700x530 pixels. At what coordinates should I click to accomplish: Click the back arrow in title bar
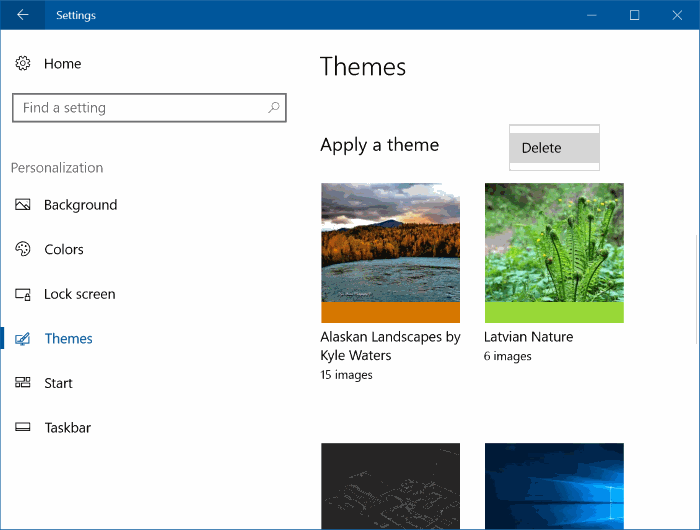(23, 15)
